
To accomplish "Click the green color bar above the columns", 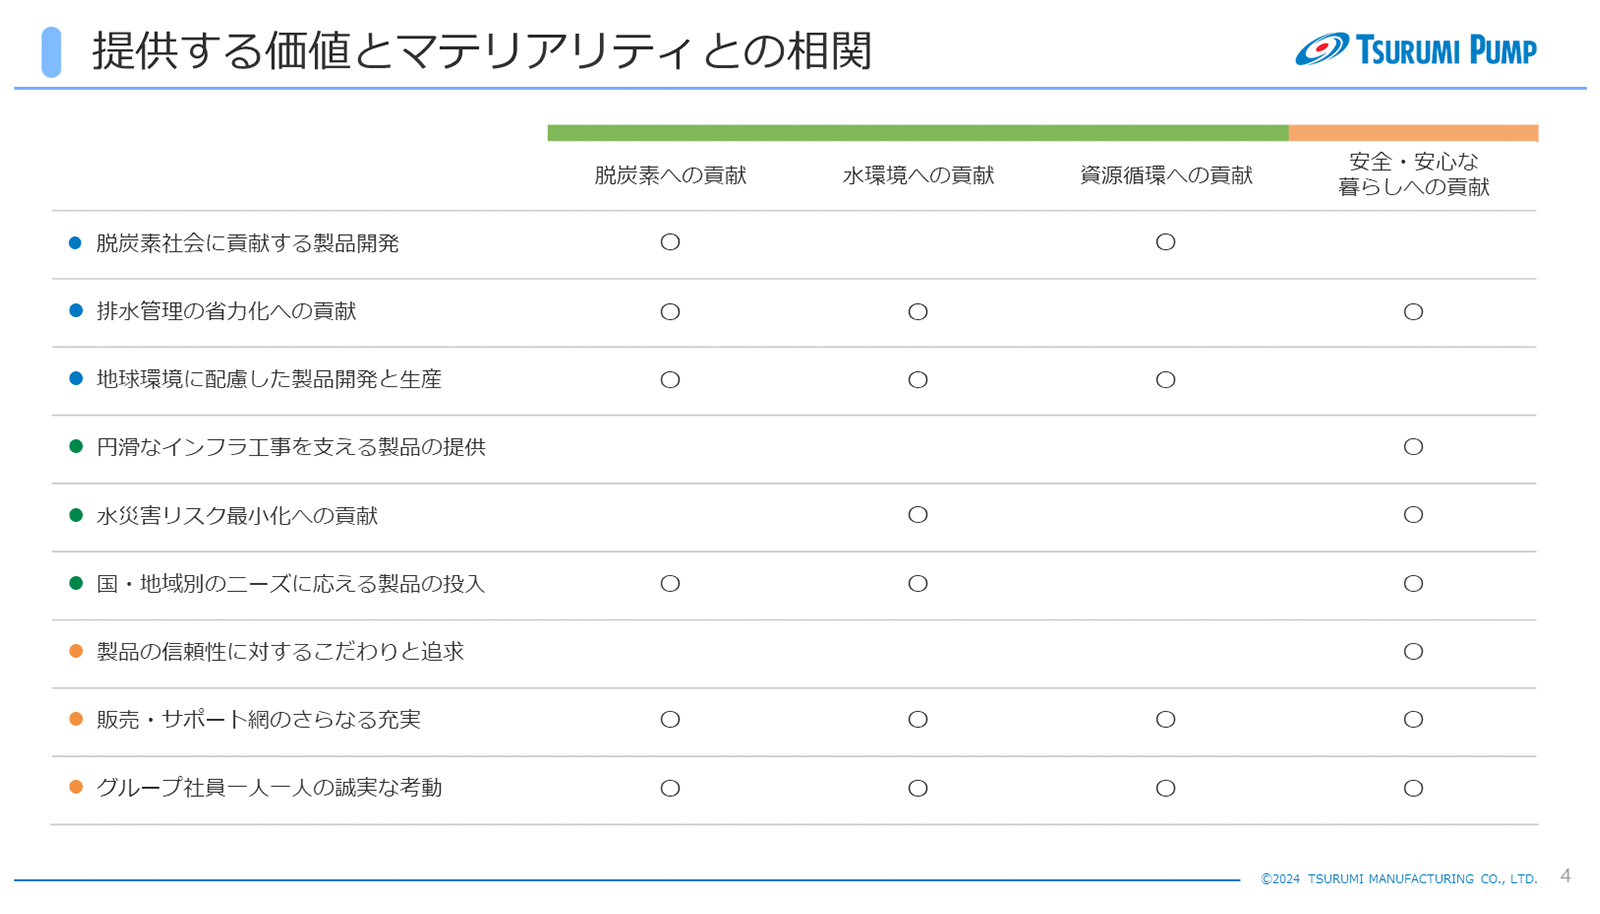I will (917, 133).
